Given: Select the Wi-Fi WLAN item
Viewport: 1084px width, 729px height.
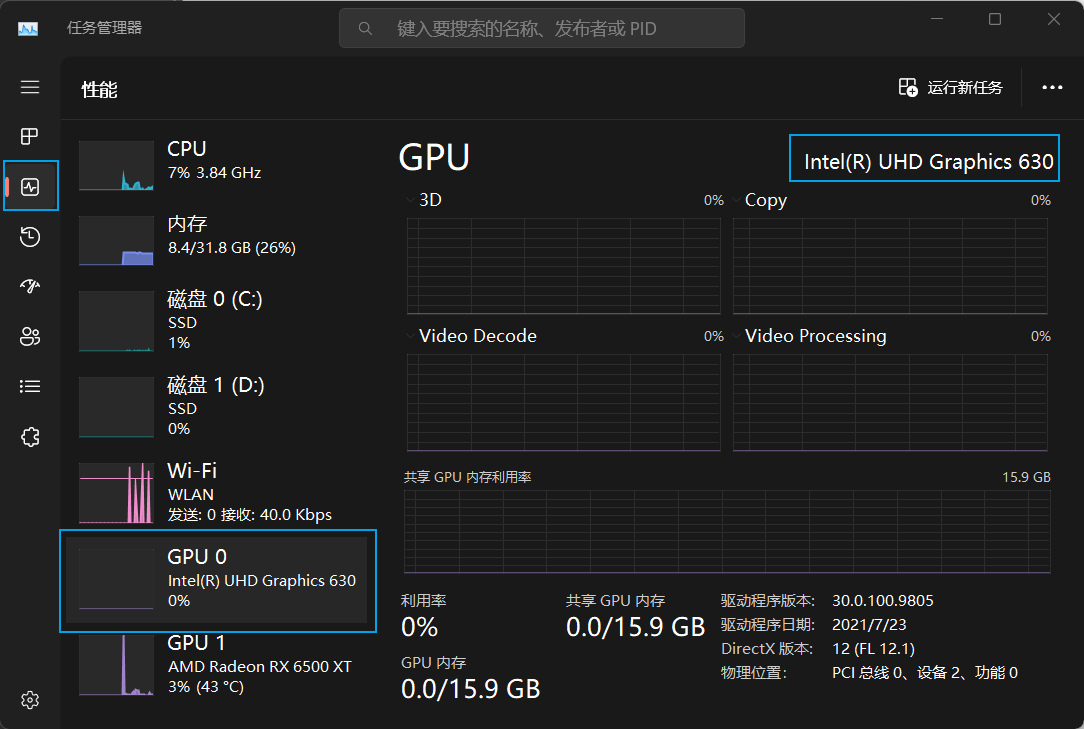Looking at the screenshot, I should [x=218, y=493].
